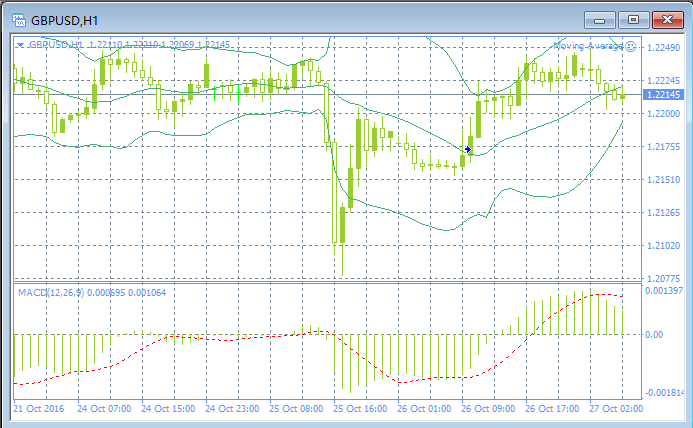Click the 1.21265 price scale value
693x428 pixels.
pyautogui.click(x=663, y=213)
